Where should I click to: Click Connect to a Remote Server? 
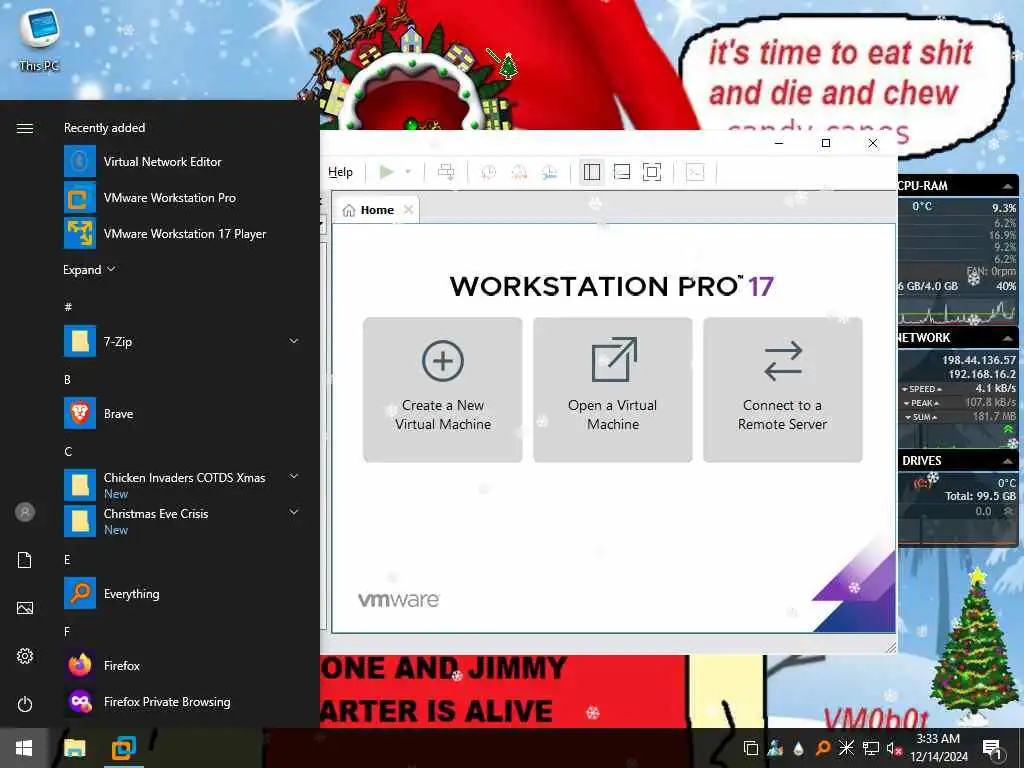pyautogui.click(x=782, y=390)
